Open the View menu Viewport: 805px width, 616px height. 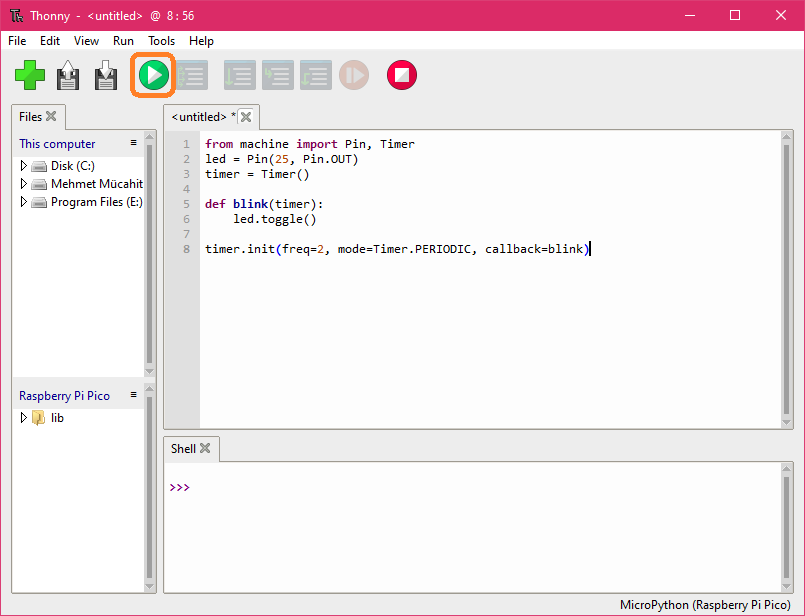pos(86,41)
